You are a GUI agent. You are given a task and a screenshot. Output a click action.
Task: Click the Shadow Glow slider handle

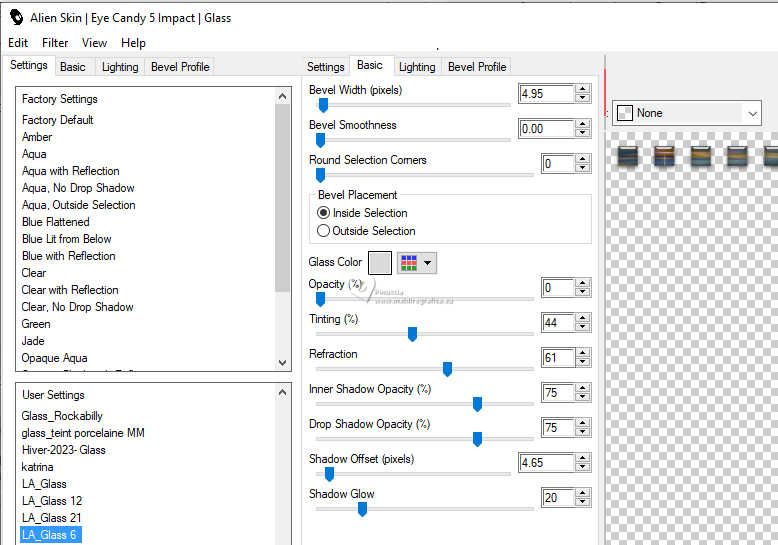click(x=363, y=509)
